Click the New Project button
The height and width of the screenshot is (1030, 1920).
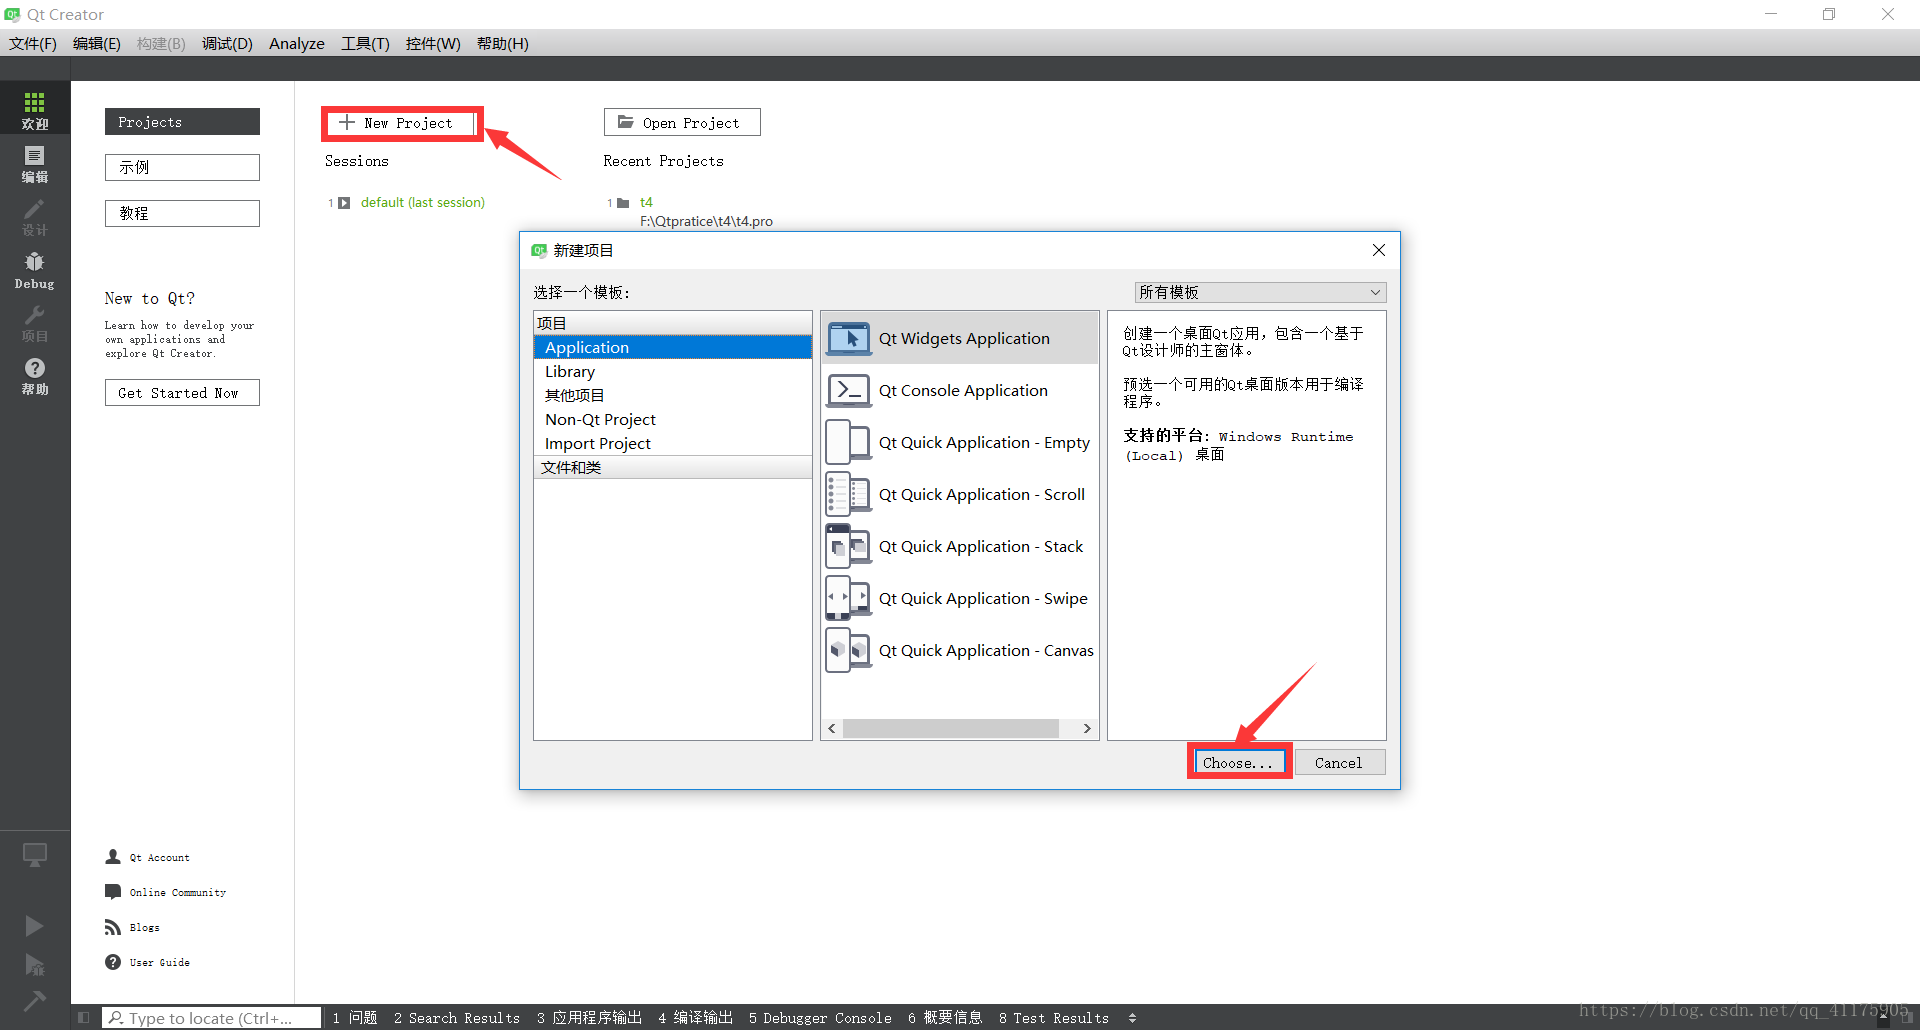tap(402, 123)
